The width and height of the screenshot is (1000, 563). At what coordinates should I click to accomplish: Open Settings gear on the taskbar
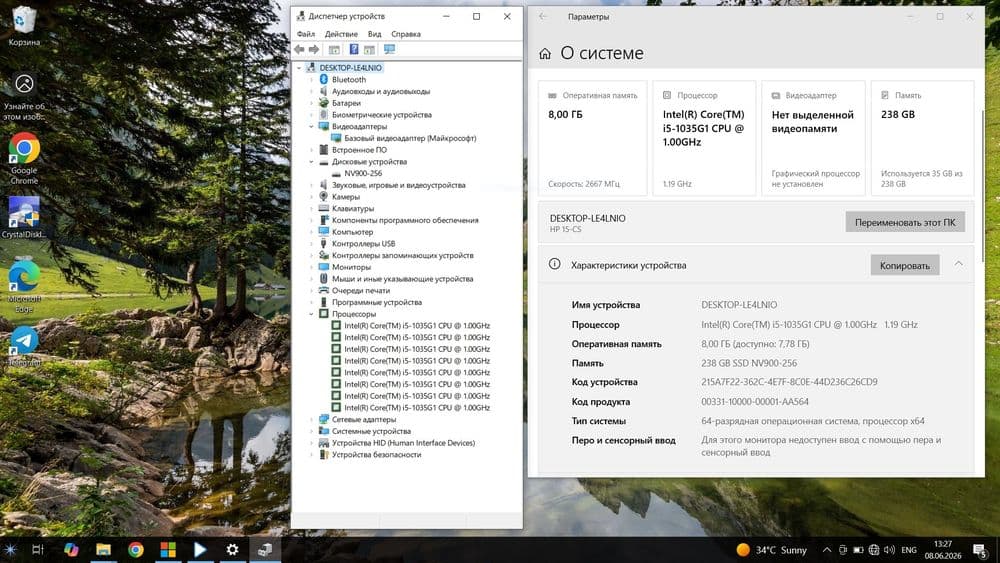pyautogui.click(x=232, y=549)
